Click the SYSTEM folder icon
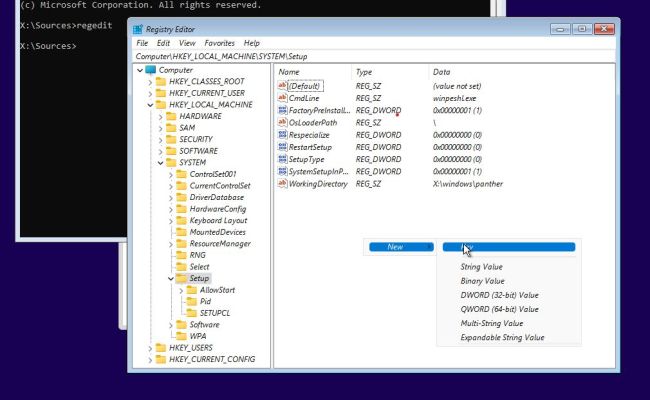Screen dimensions: 650x400 [x=171, y=163]
